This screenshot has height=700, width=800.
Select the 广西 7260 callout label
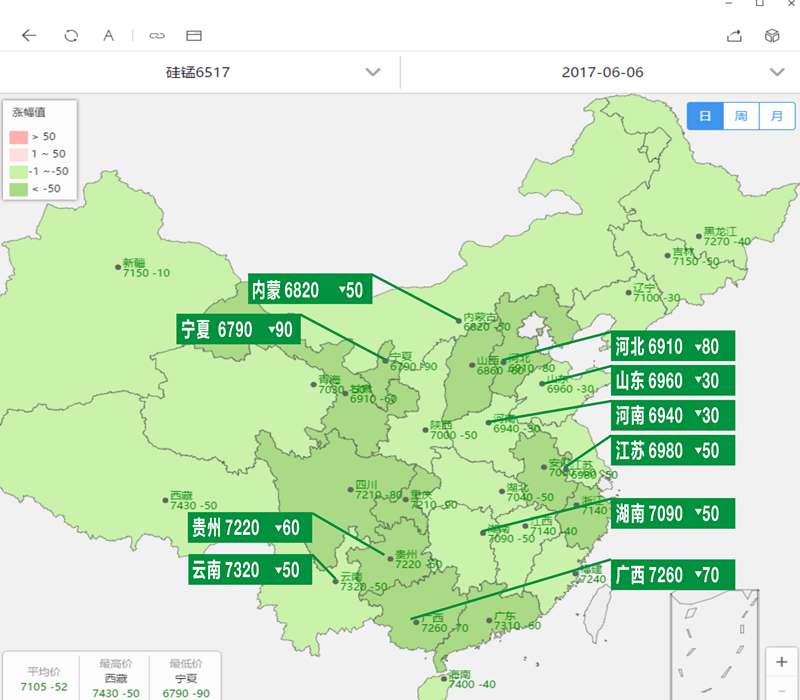tap(673, 574)
